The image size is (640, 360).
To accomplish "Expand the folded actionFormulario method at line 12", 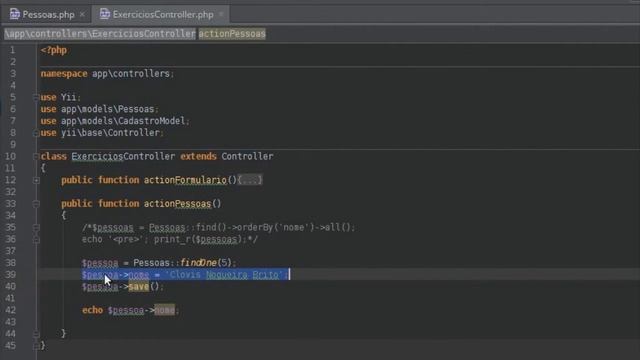I will coord(36,180).
